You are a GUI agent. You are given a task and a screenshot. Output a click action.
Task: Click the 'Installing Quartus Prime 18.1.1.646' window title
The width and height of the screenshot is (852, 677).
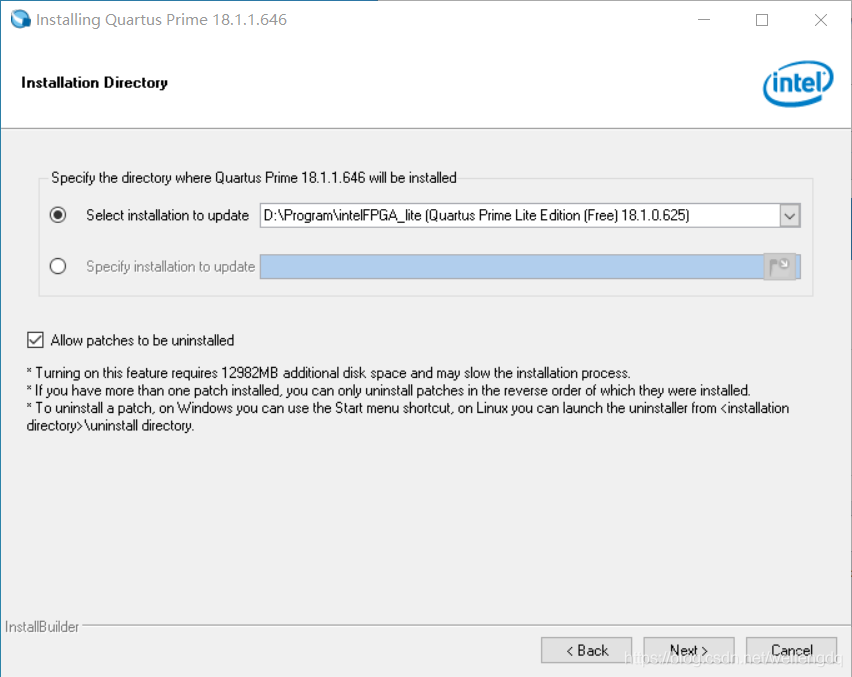tap(161, 20)
